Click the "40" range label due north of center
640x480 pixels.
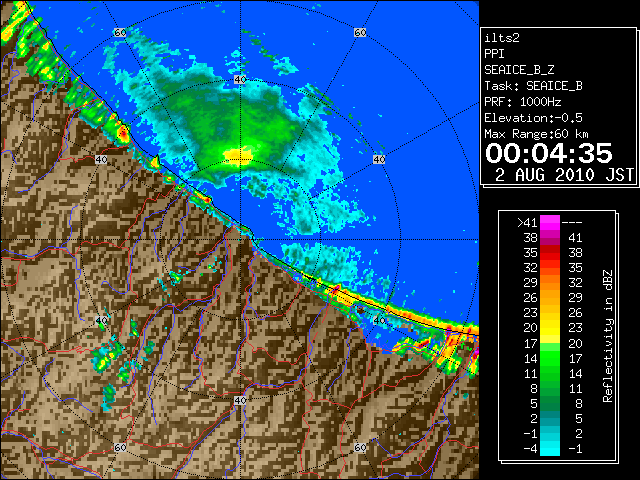240,80
